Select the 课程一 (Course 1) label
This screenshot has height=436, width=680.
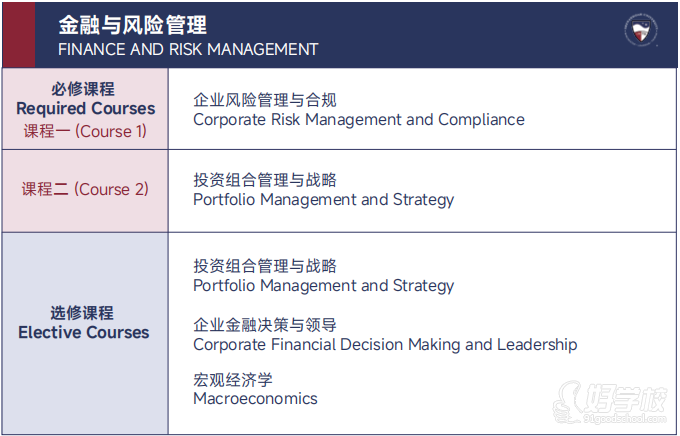pos(85,131)
